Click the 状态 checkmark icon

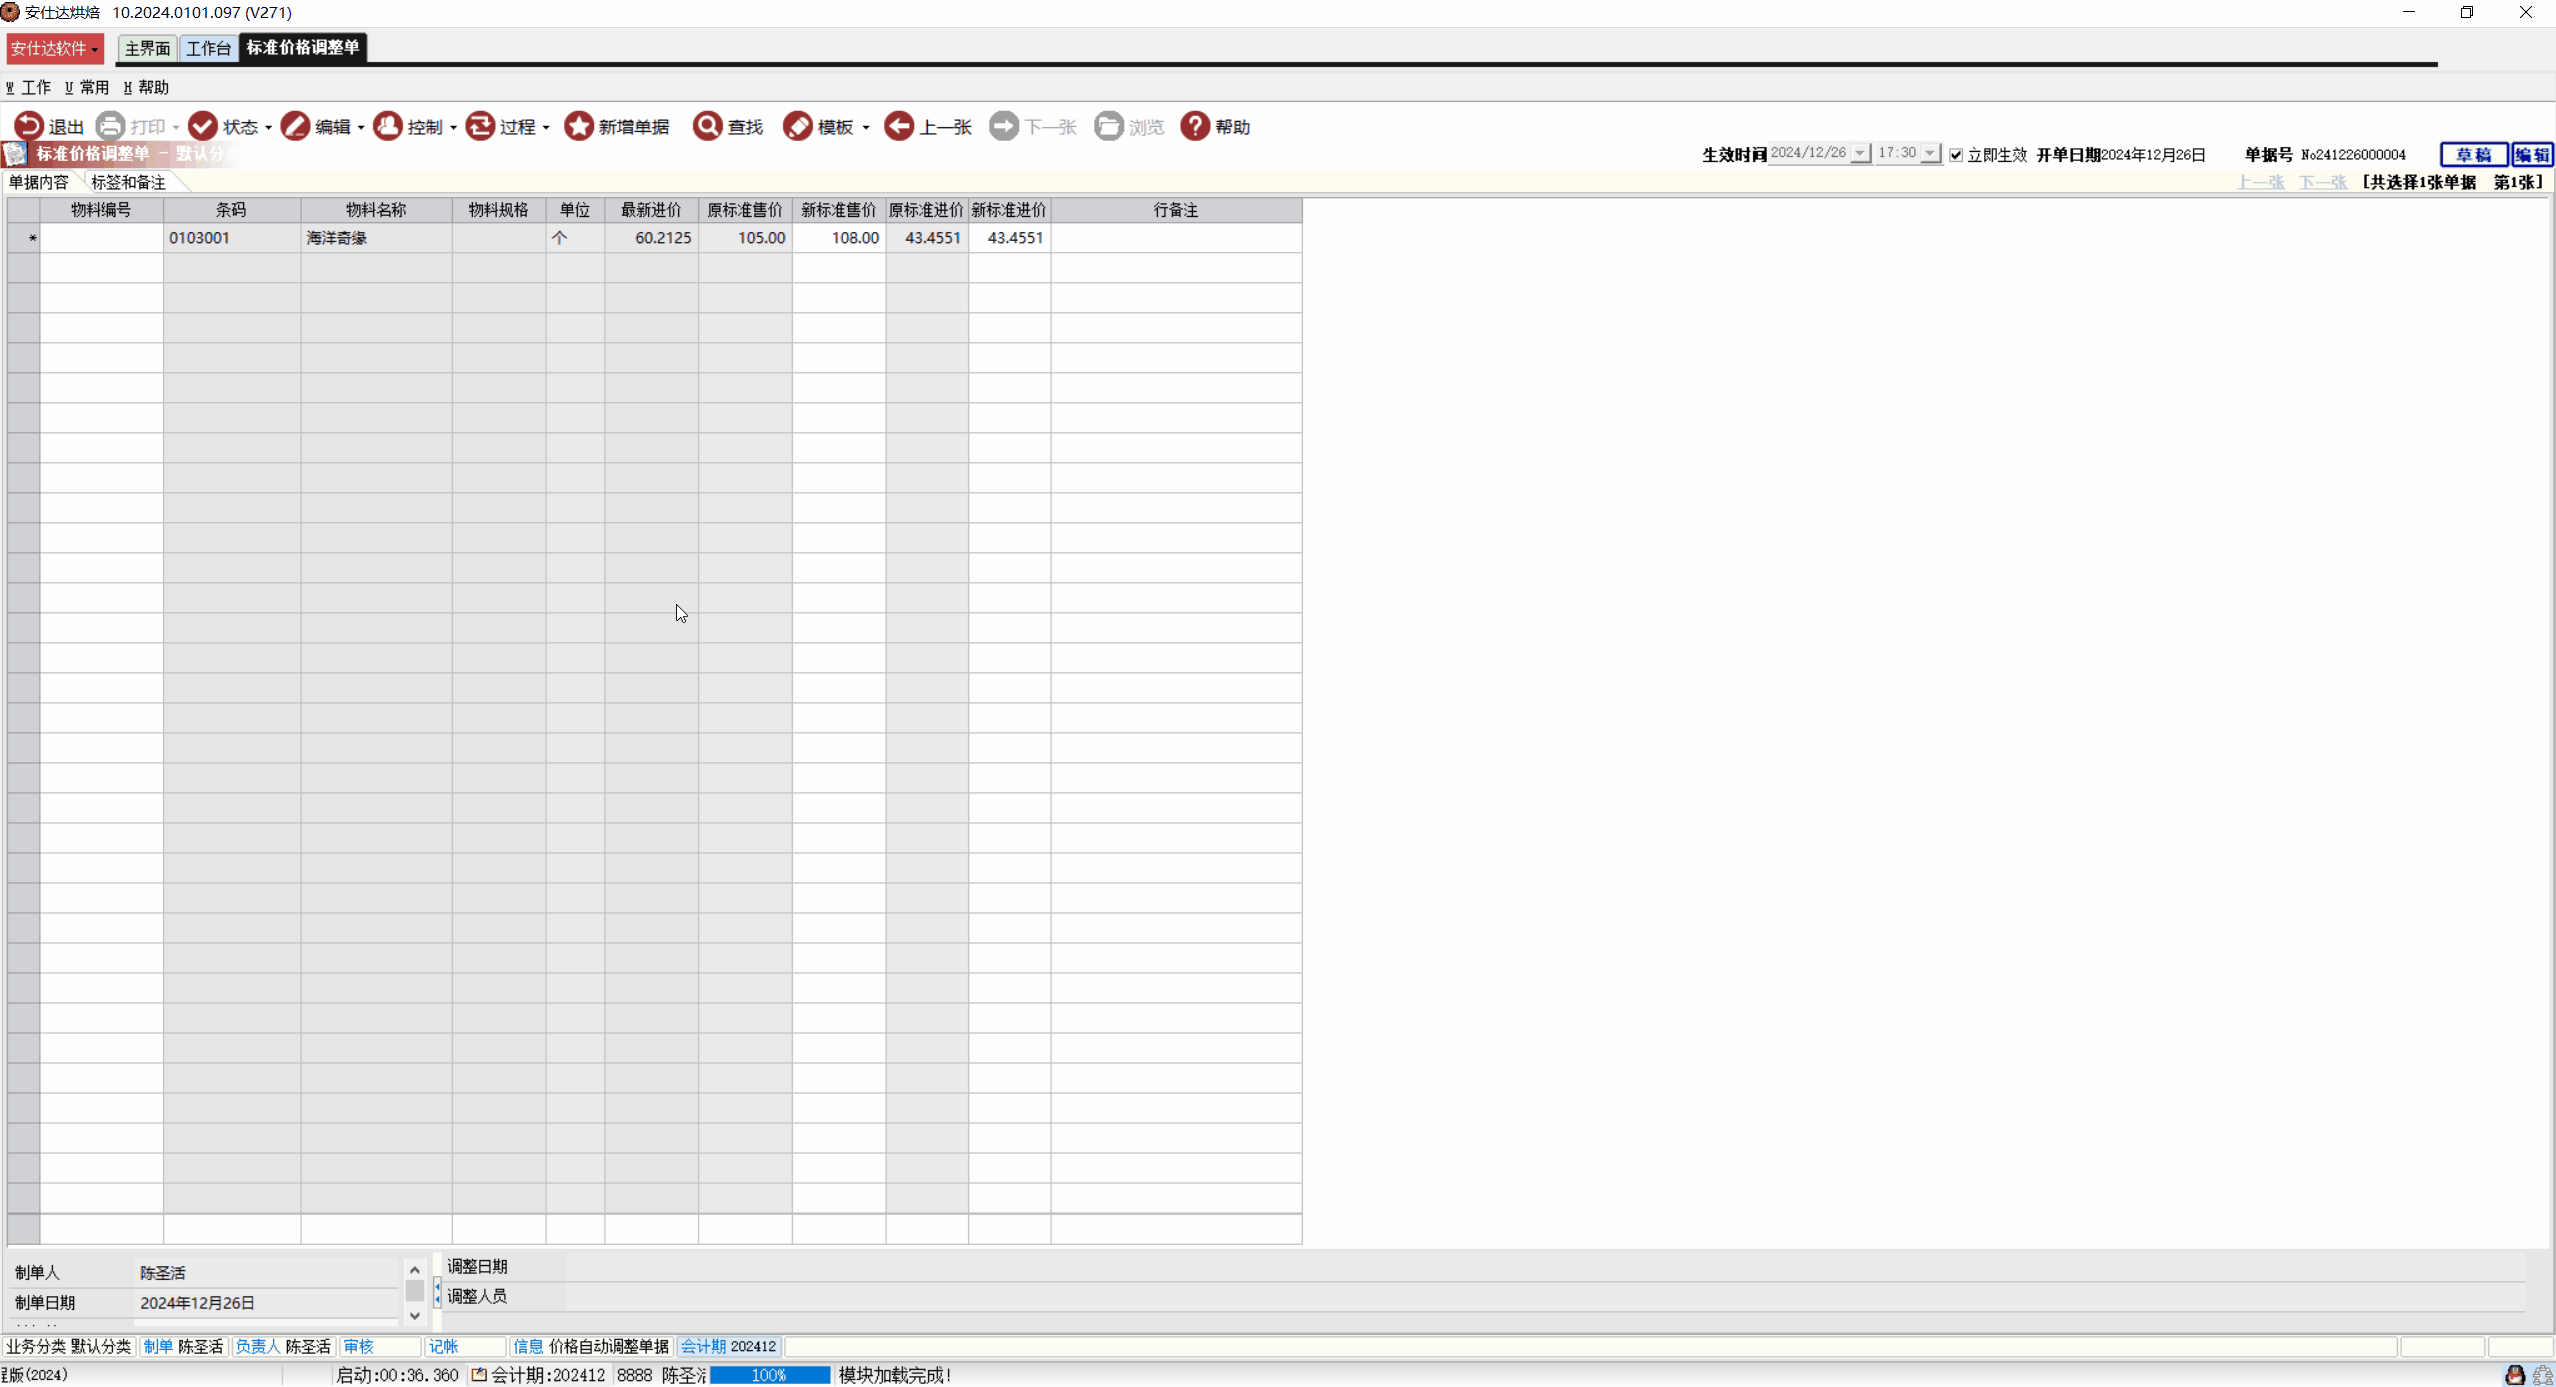pyautogui.click(x=203, y=126)
